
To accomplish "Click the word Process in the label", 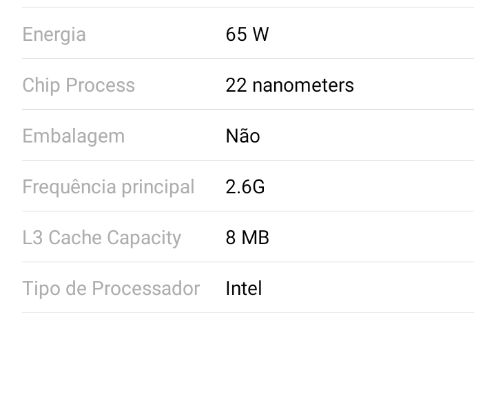I will tap(100, 85).
